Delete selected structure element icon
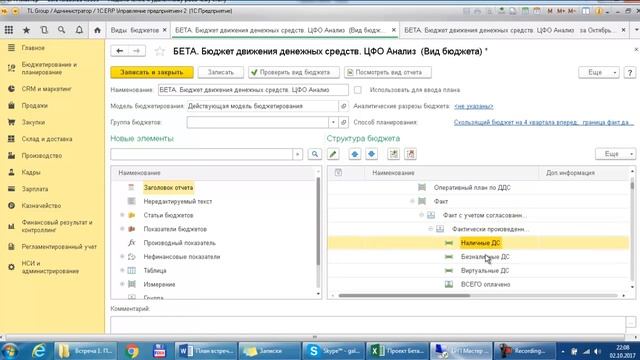Screen dimensions: 640x360 coord(411,154)
